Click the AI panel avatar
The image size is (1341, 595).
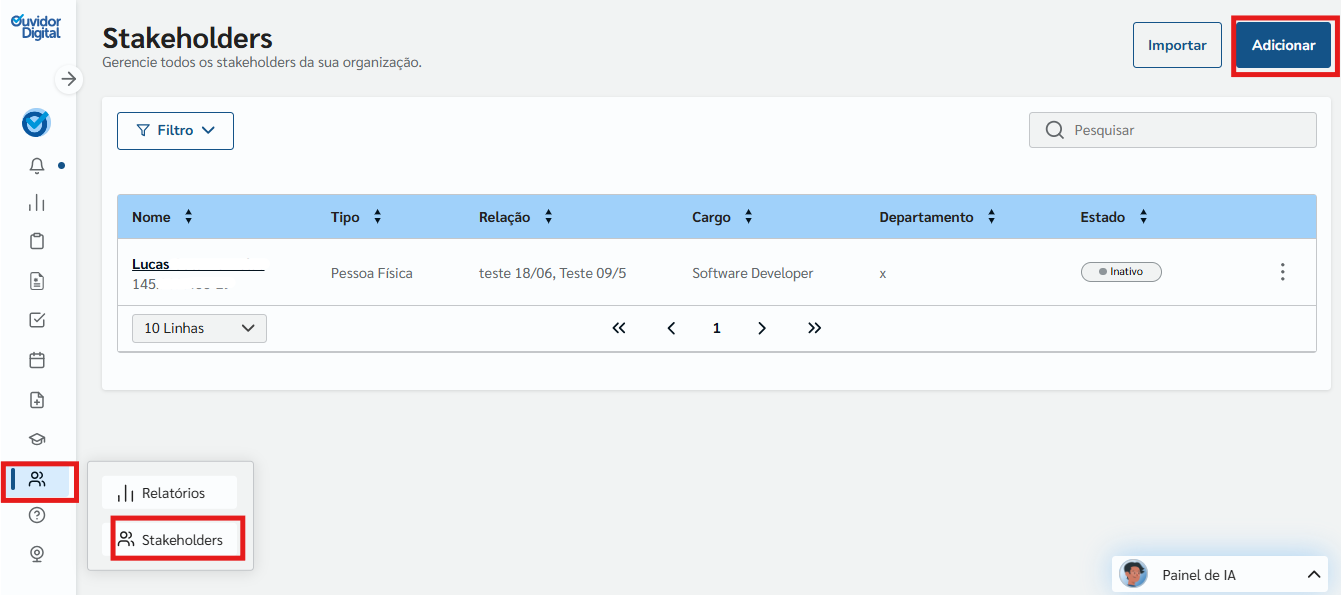coord(1133,574)
